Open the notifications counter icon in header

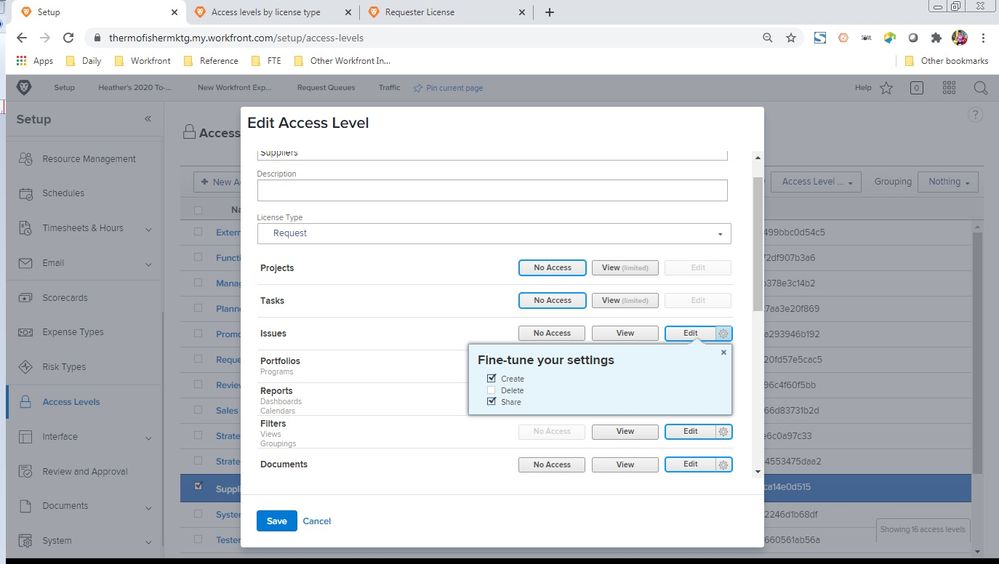coord(916,88)
